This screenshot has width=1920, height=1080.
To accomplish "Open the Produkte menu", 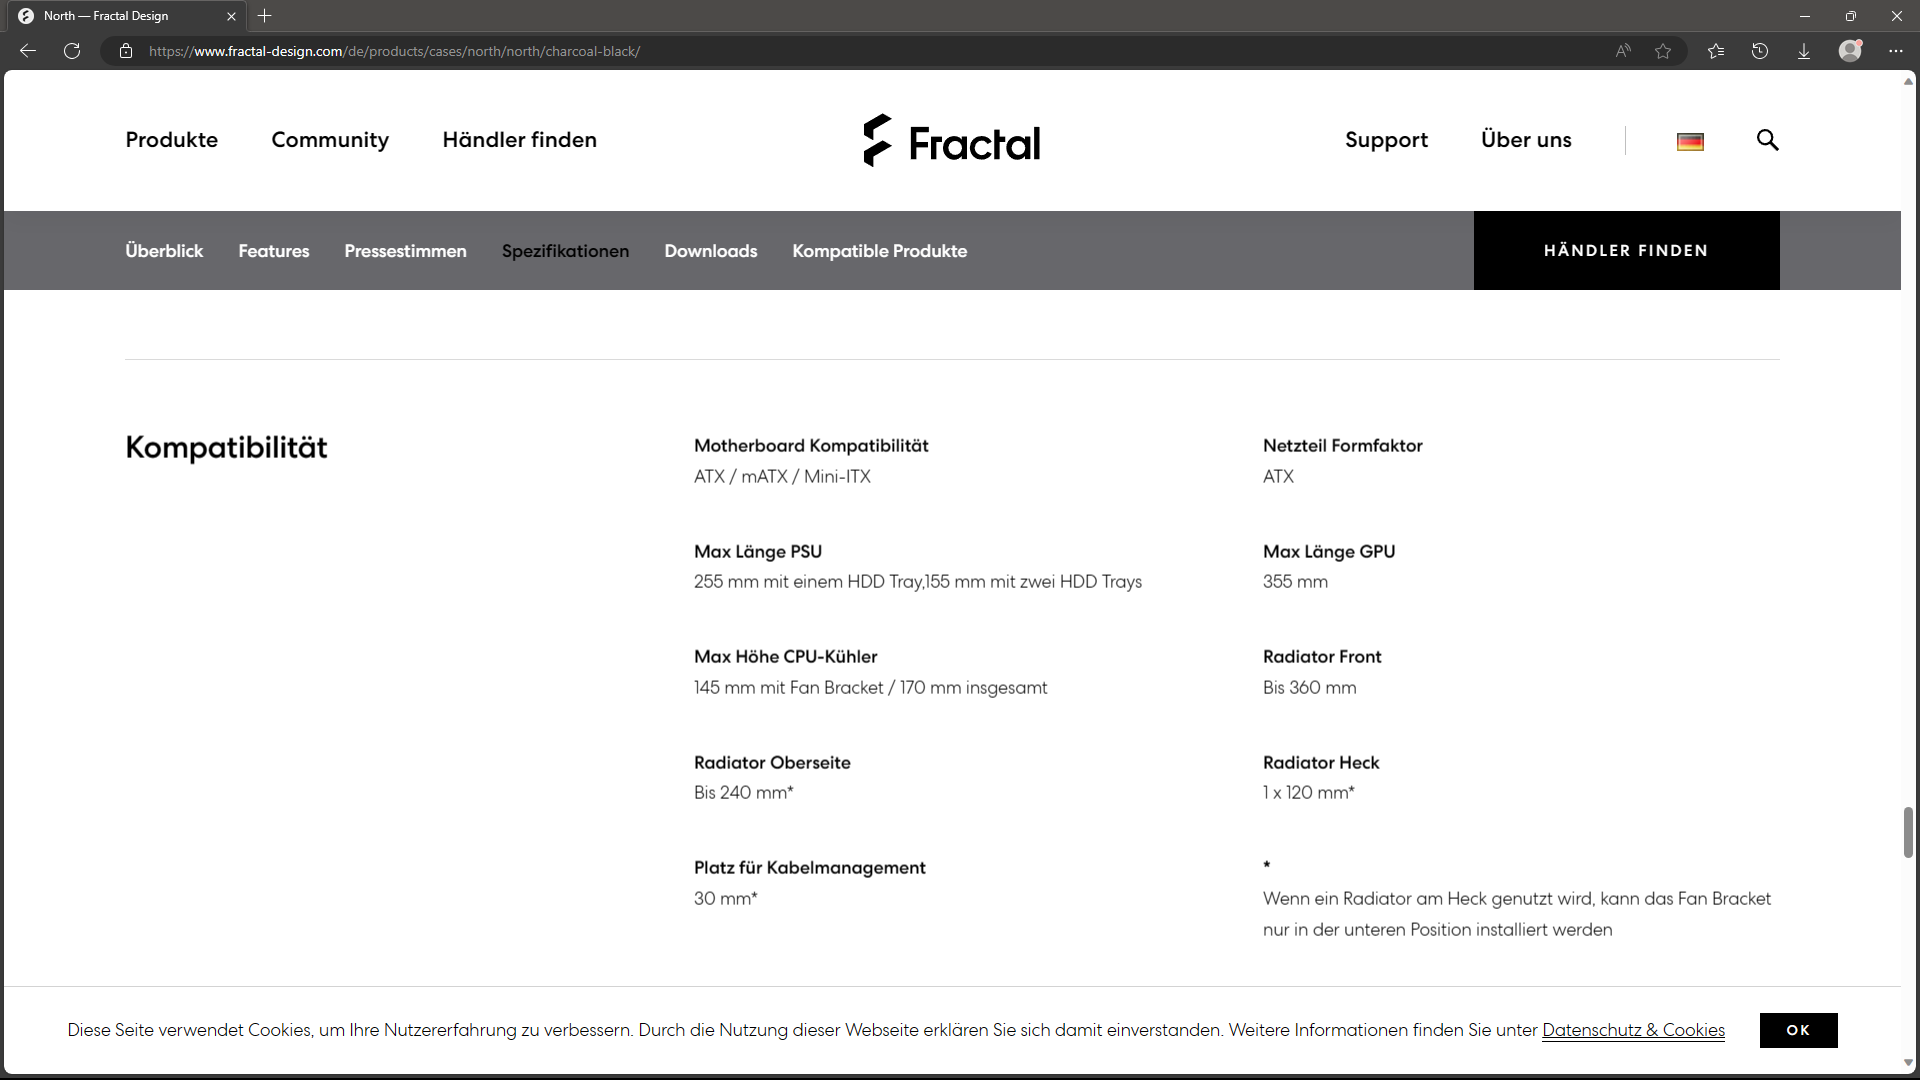I will pos(172,140).
